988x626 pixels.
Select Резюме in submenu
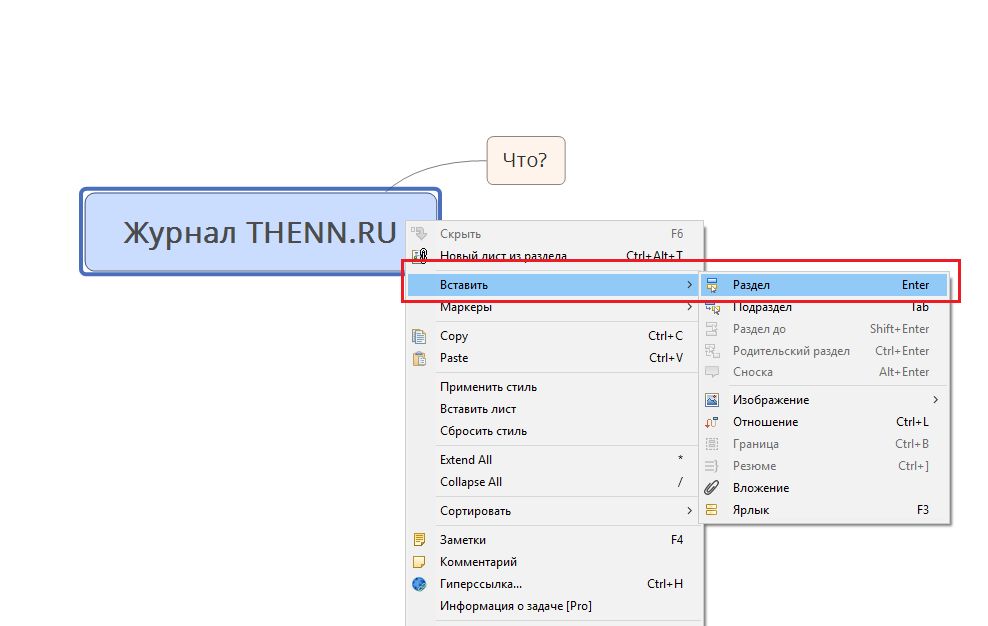pos(824,466)
